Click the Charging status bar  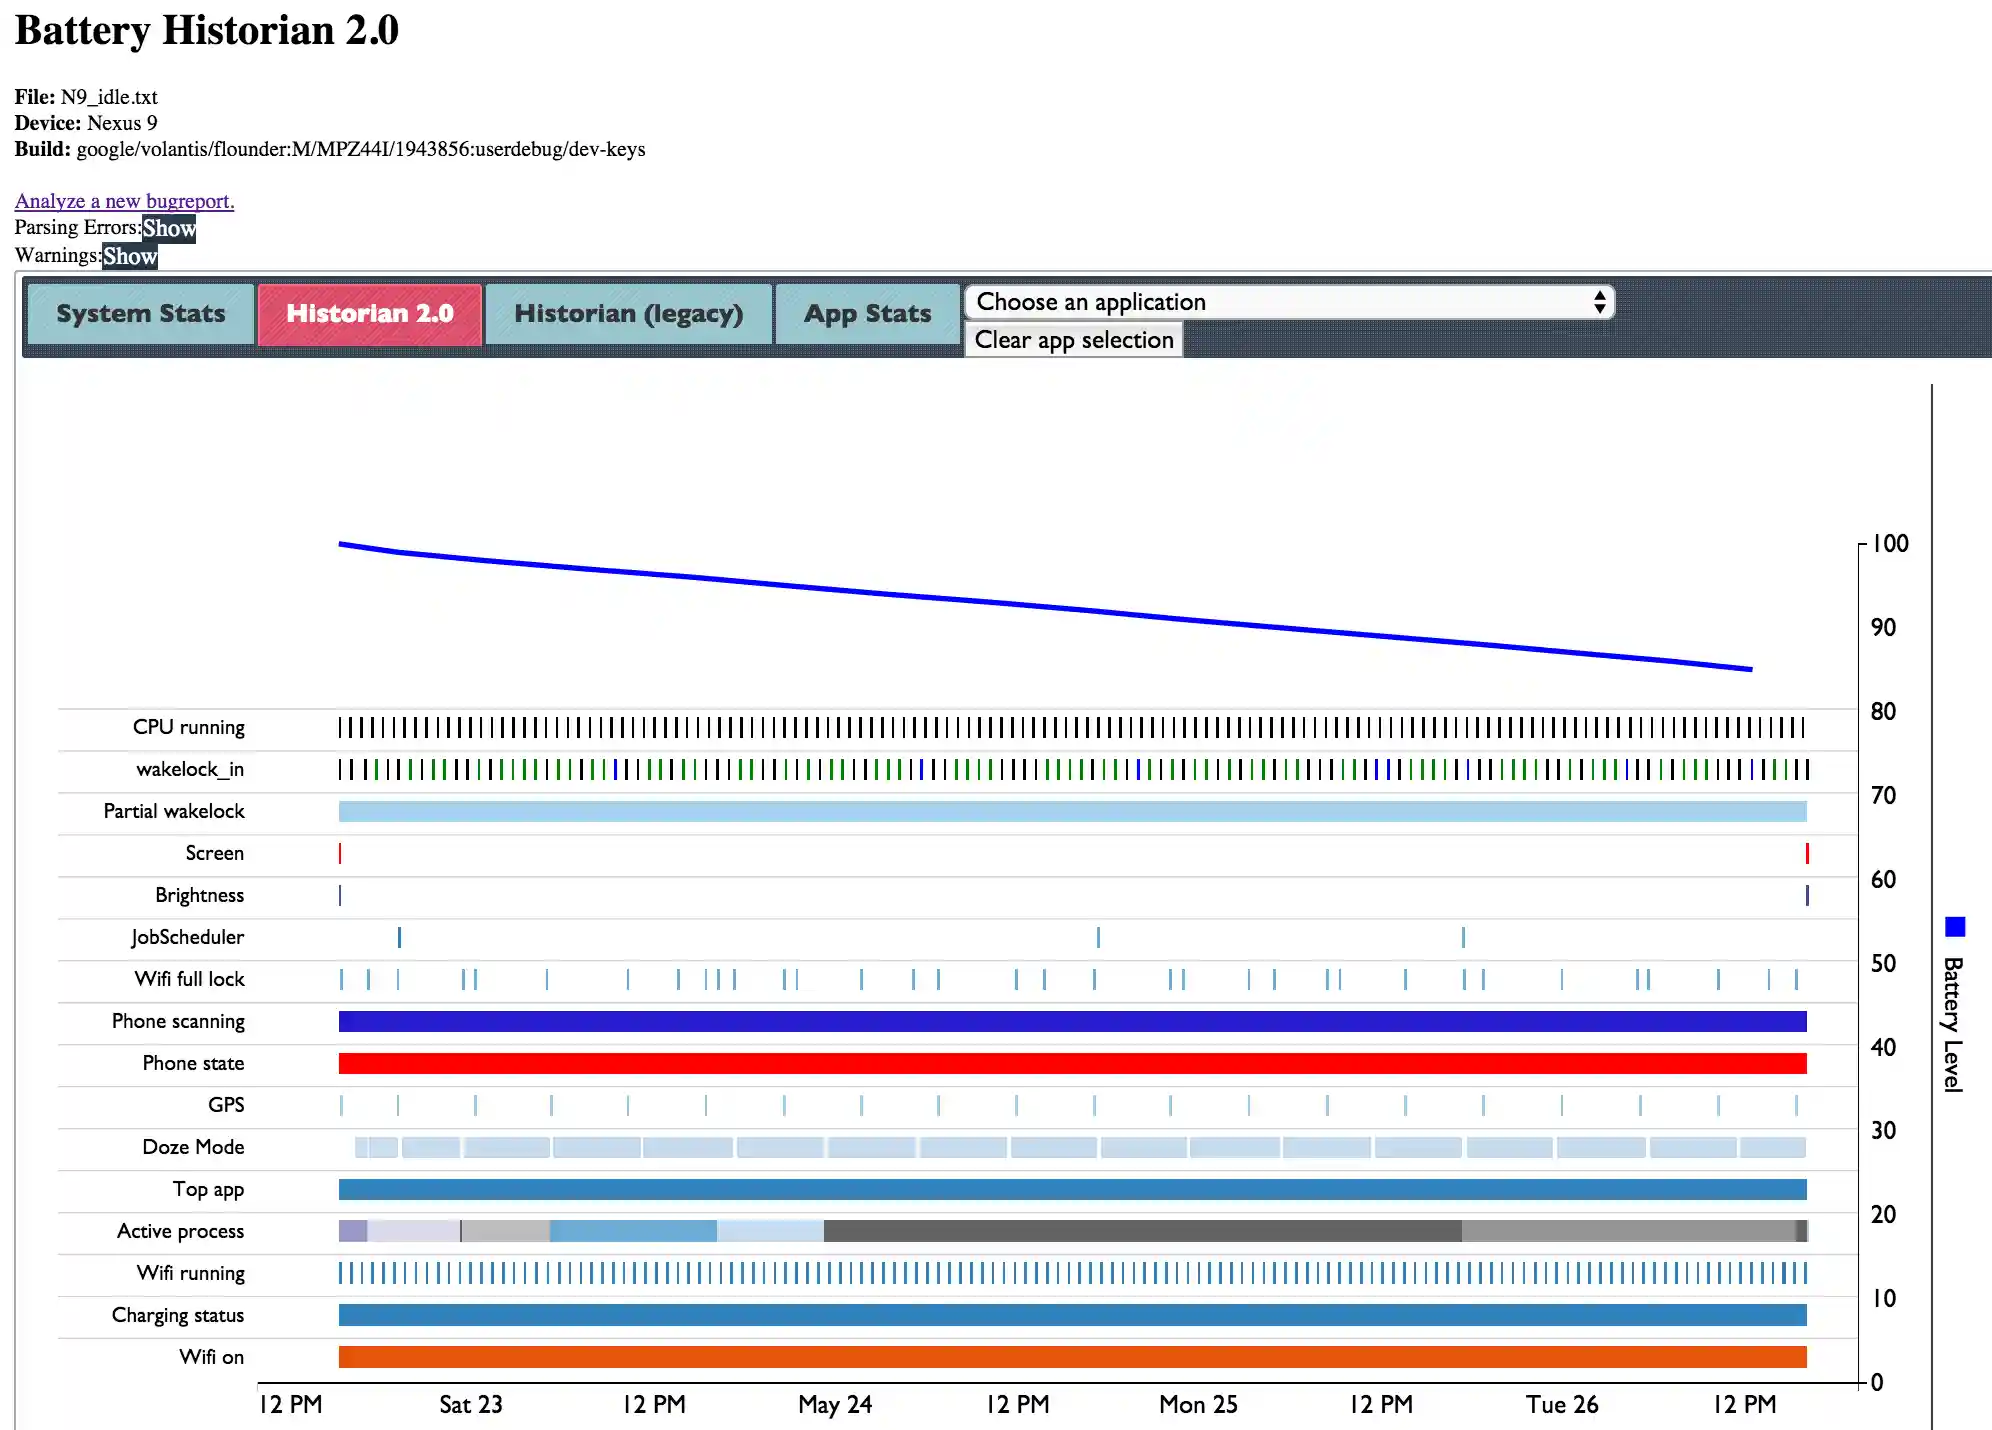1072,1315
